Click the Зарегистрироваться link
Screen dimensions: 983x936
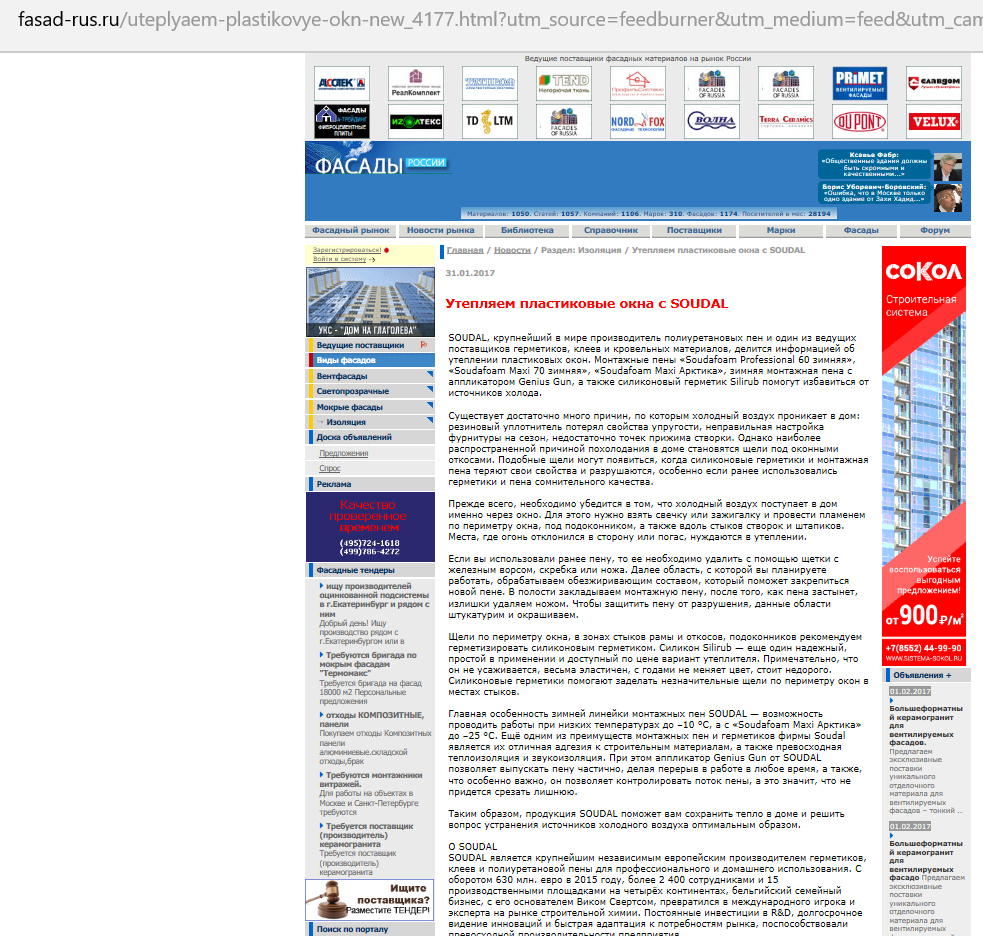click(x=347, y=250)
